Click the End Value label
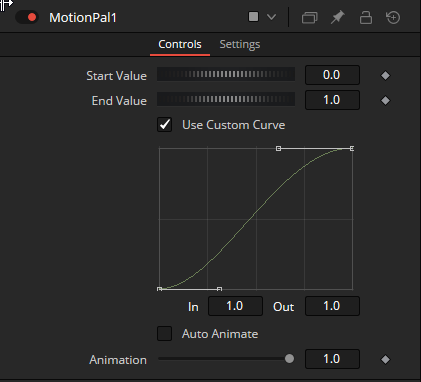Viewport: 421px width, 382px height. coord(119,101)
